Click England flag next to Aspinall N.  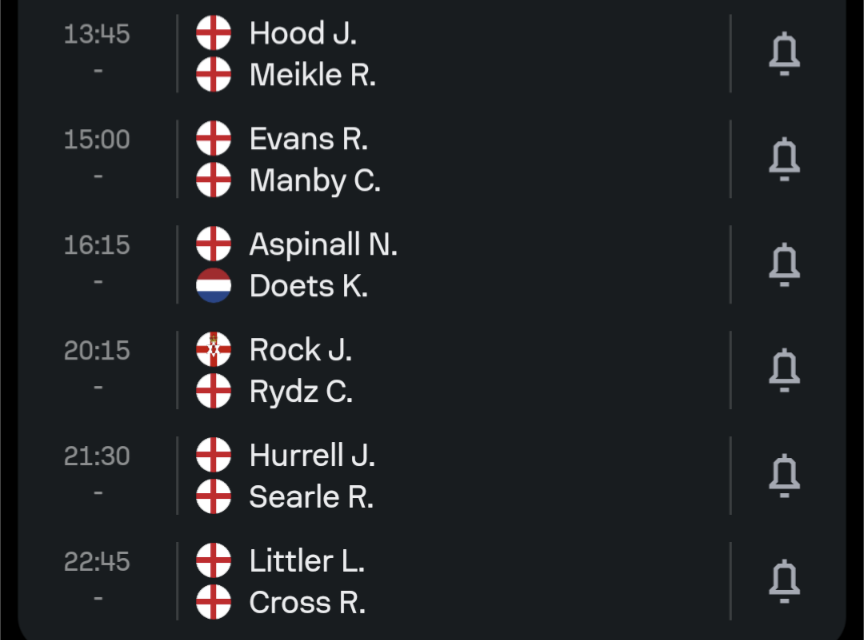click(214, 244)
